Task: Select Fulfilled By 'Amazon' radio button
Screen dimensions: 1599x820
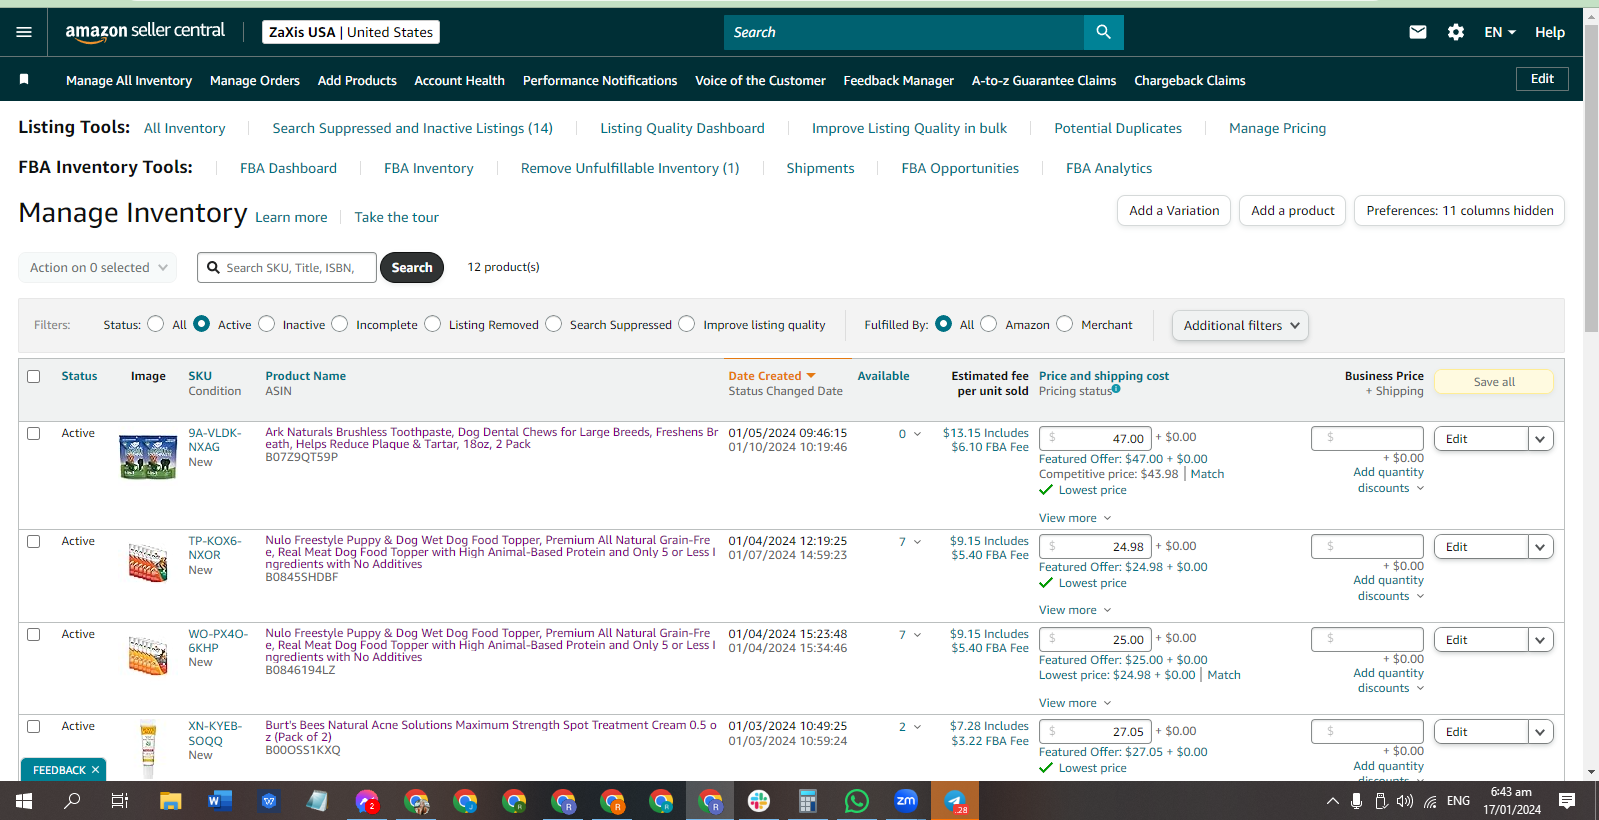Action: tap(989, 324)
